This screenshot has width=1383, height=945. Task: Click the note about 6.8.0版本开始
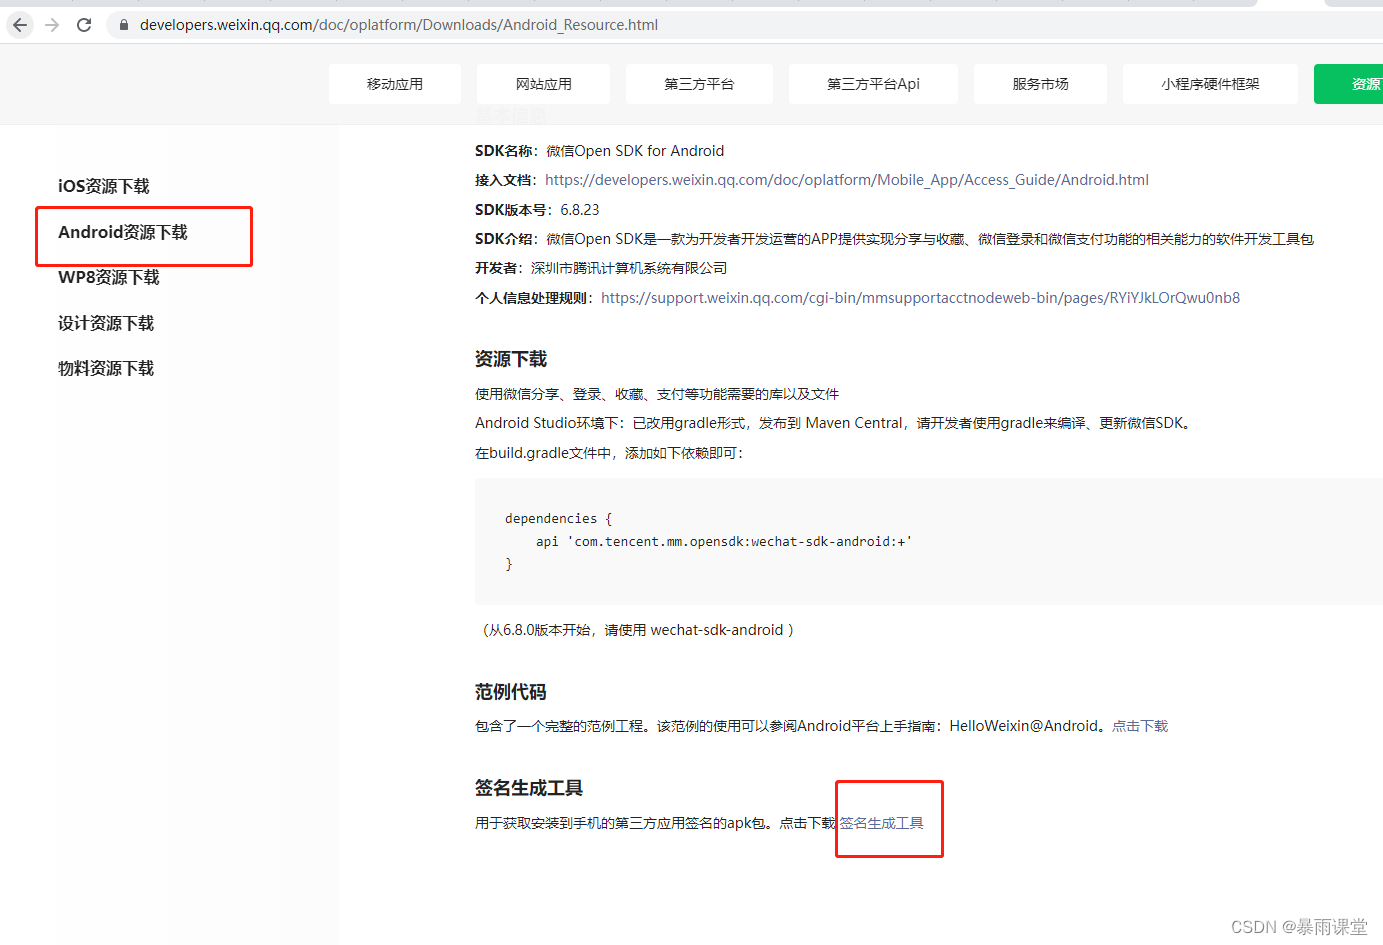pyautogui.click(x=637, y=630)
